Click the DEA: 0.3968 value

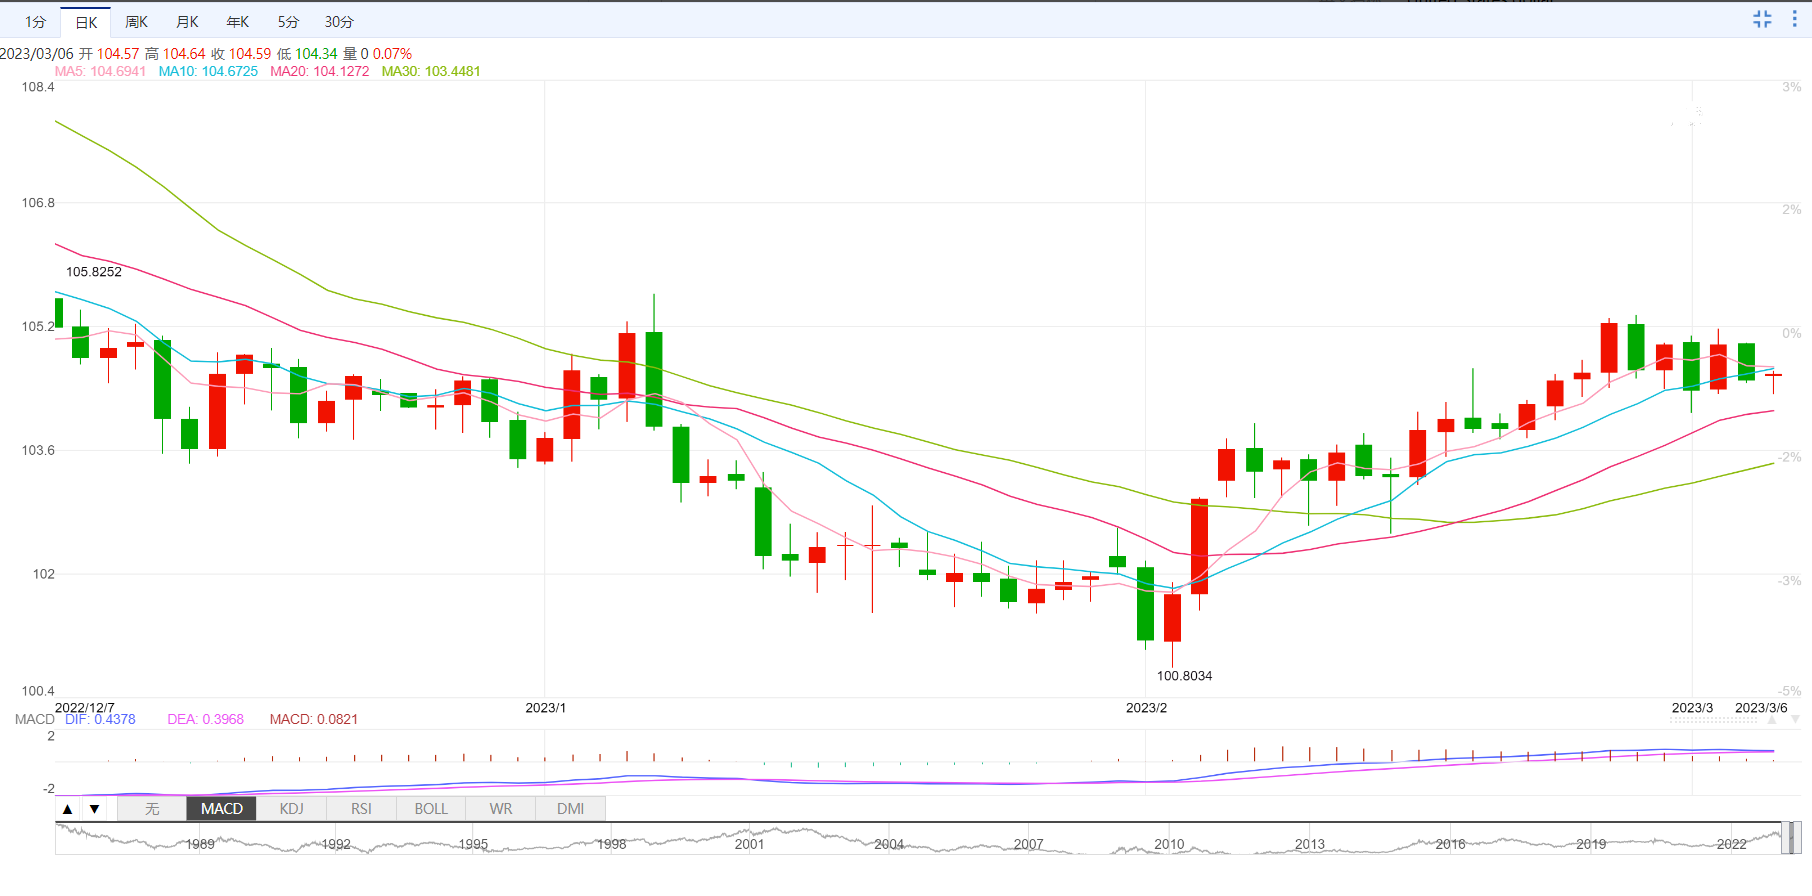point(205,719)
